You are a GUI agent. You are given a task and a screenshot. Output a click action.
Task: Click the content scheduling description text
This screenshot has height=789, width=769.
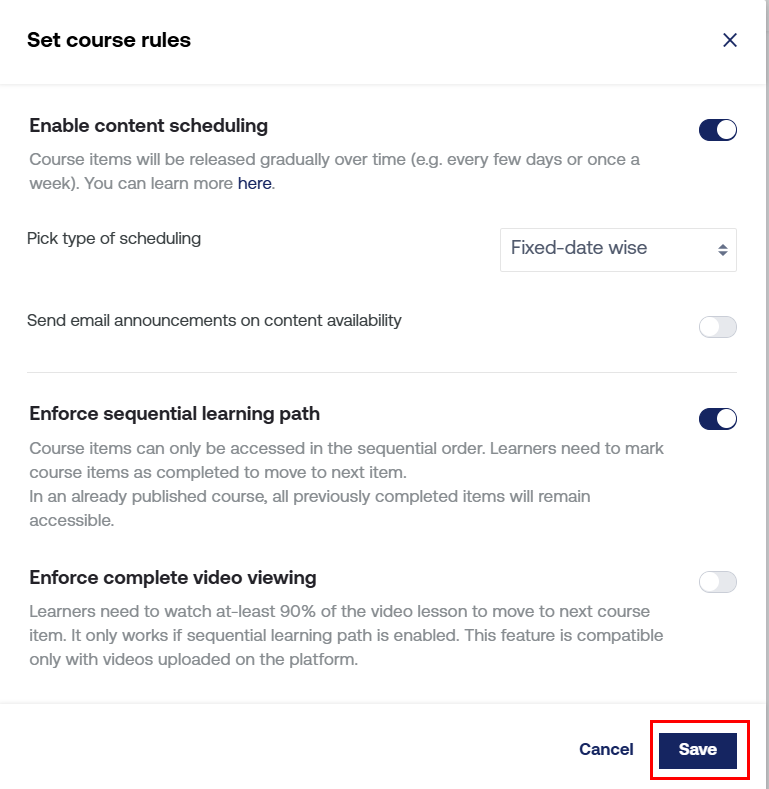(334, 160)
